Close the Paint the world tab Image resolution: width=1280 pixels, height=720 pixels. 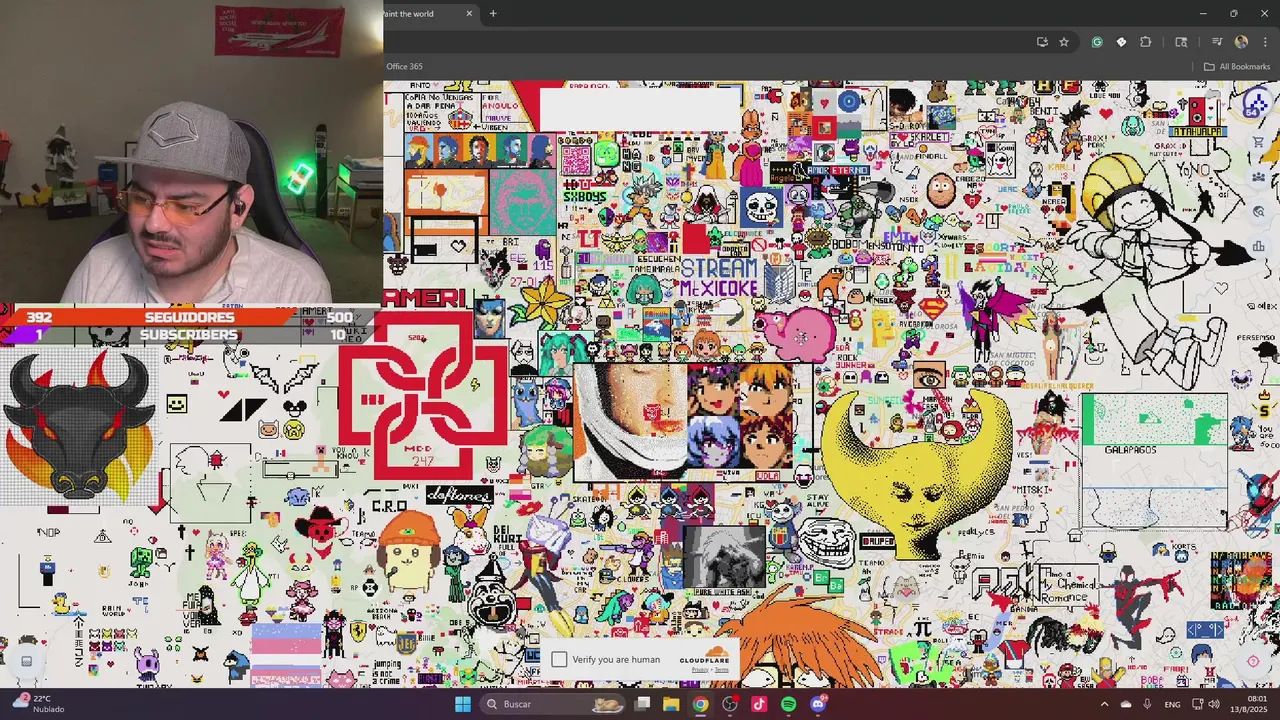469,14
